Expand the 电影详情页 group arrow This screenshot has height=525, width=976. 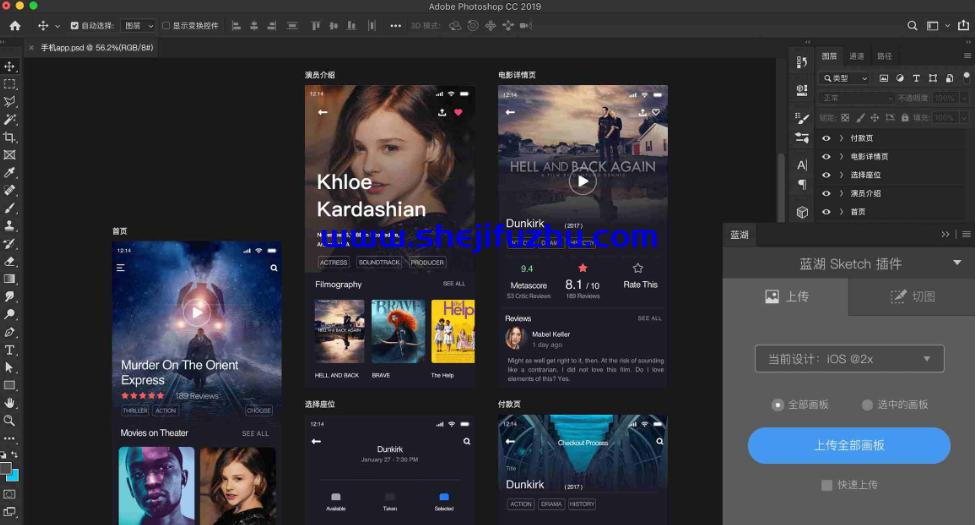tap(842, 156)
